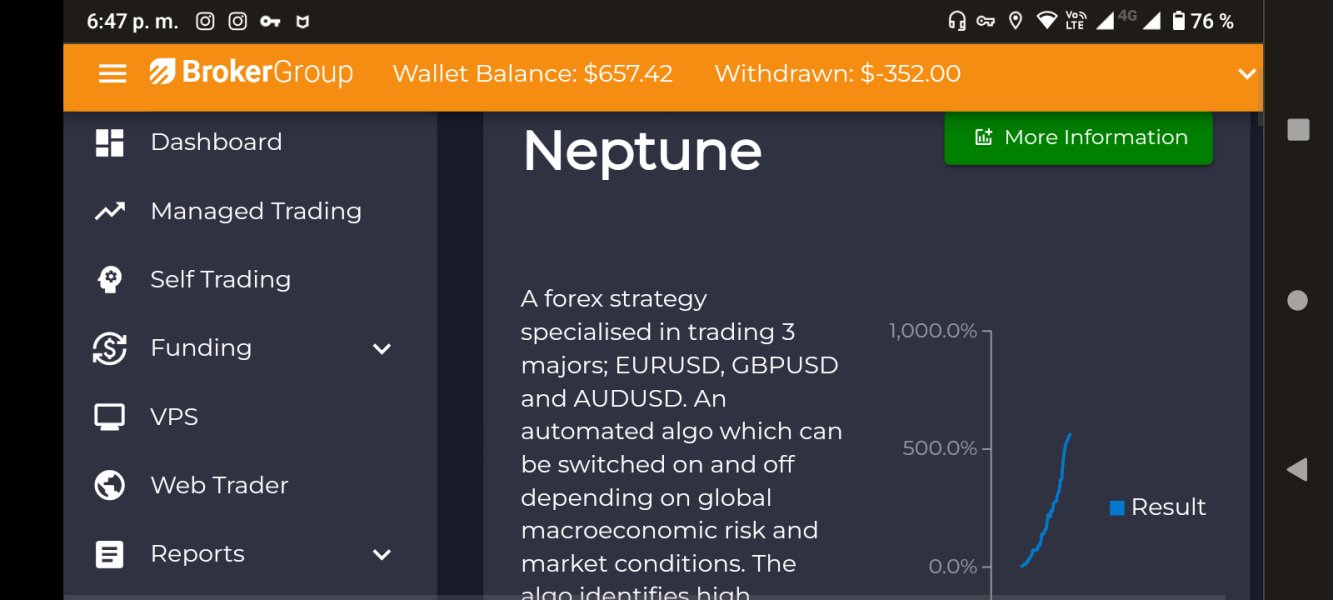1333x600 pixels.
Task: Click the BrokerGroup logo
Action: coord(251,73)
